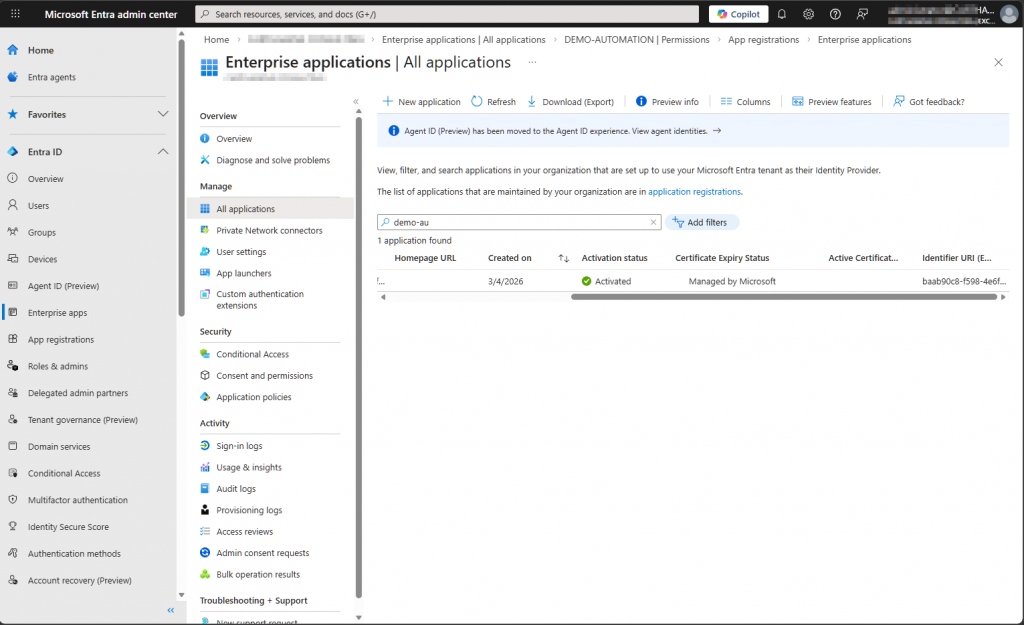Open the settings gear in top bar
The height and width of the screenshot is (625, 1024).
coord(808,14)
